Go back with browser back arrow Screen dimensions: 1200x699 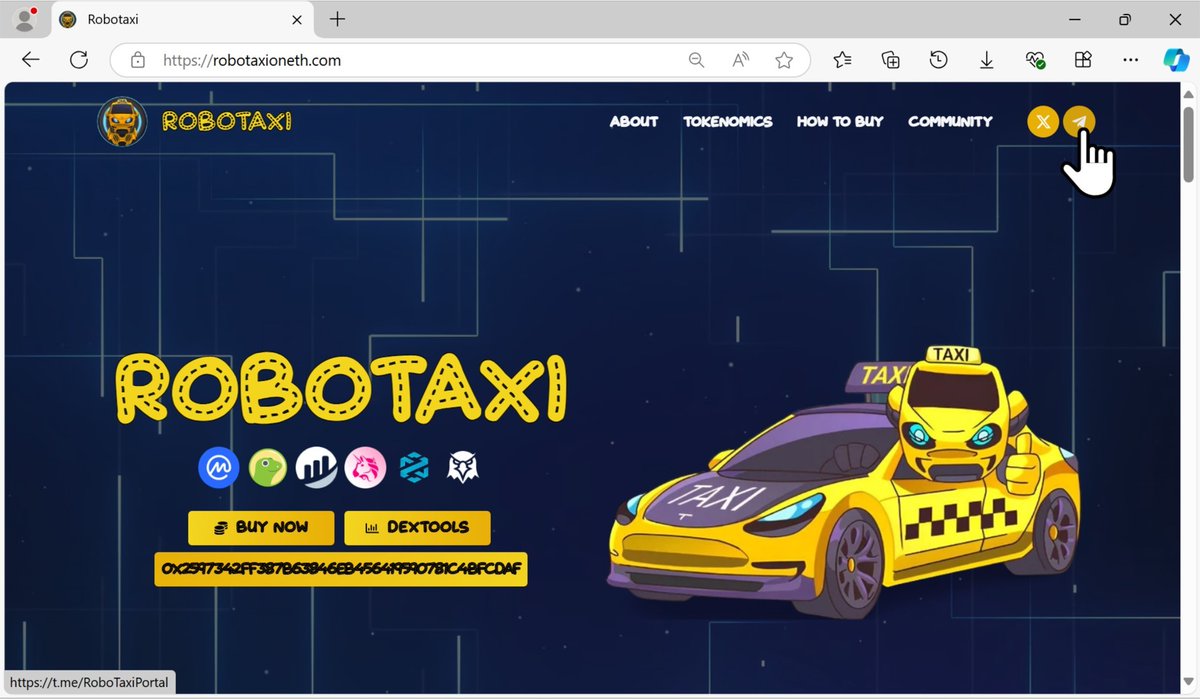pos(30,60)
